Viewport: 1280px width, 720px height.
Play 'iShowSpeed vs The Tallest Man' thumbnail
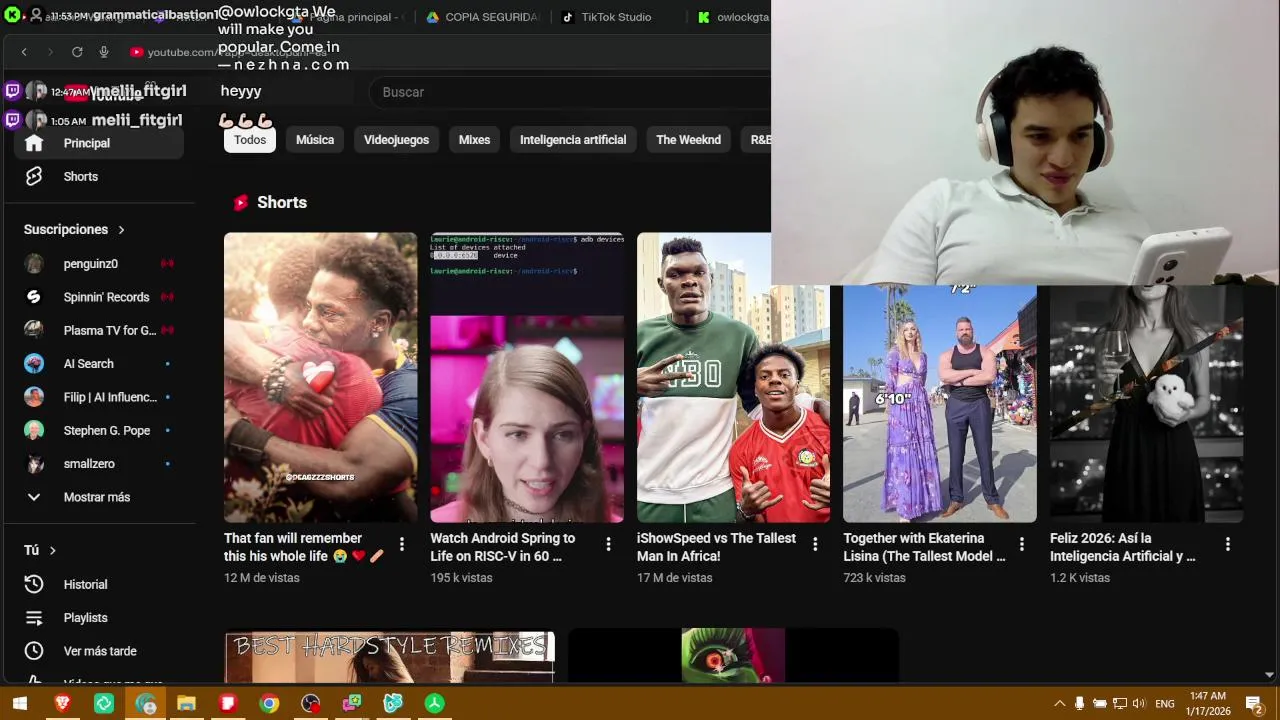point(733,377)
